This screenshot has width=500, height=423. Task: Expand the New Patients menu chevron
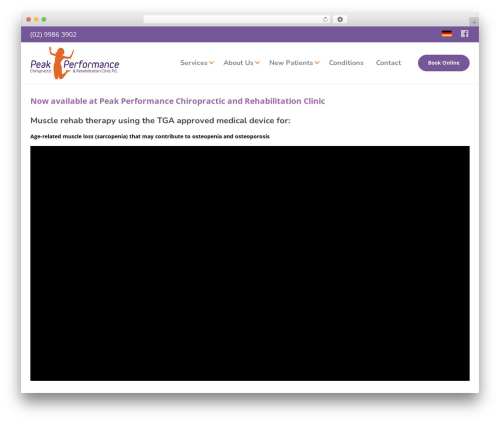(317, 63)
